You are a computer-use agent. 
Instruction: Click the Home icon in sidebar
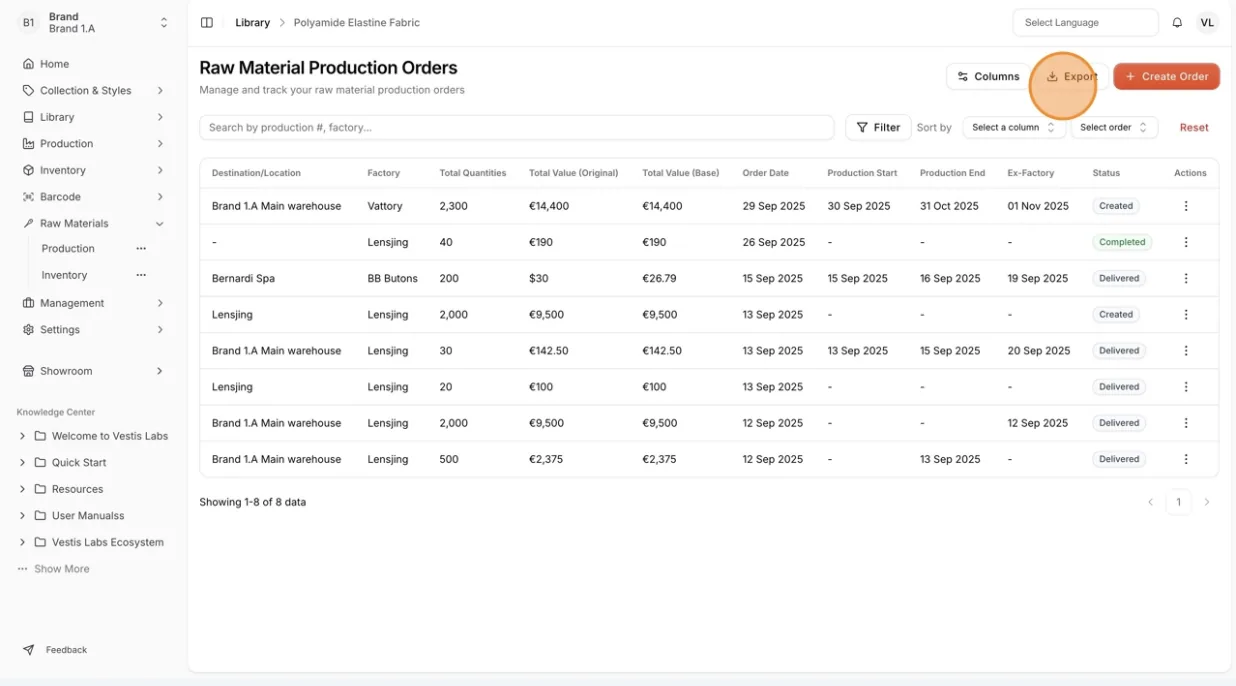(x=28, y=64)
